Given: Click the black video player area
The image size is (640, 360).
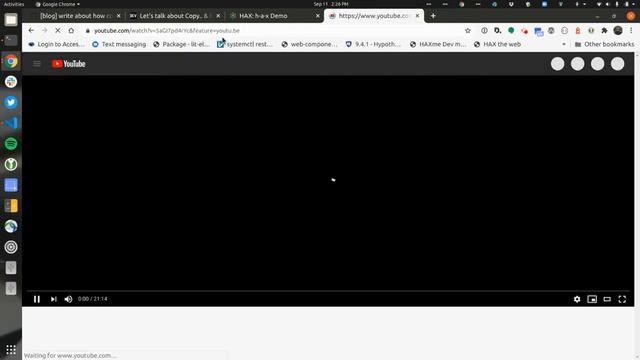Looking at the screenshot, I should pos(328,182).
